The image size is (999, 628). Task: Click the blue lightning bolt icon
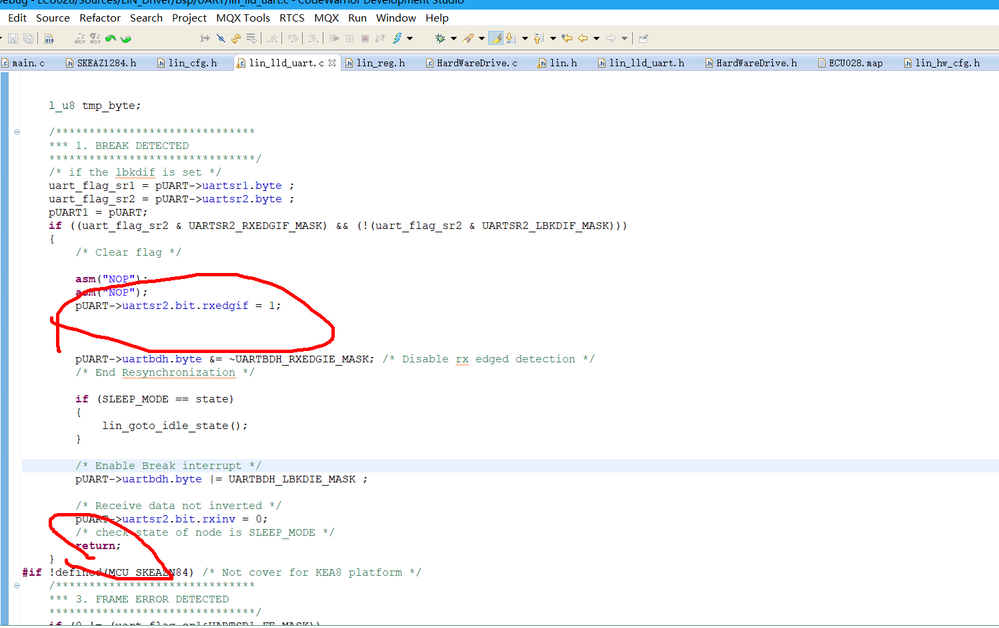[x=397, y=38]
